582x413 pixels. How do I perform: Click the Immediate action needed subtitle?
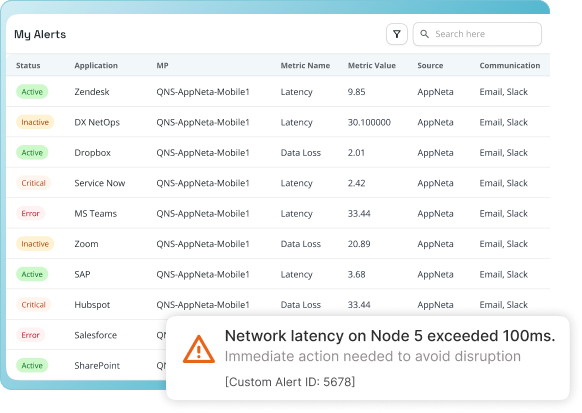373,356
